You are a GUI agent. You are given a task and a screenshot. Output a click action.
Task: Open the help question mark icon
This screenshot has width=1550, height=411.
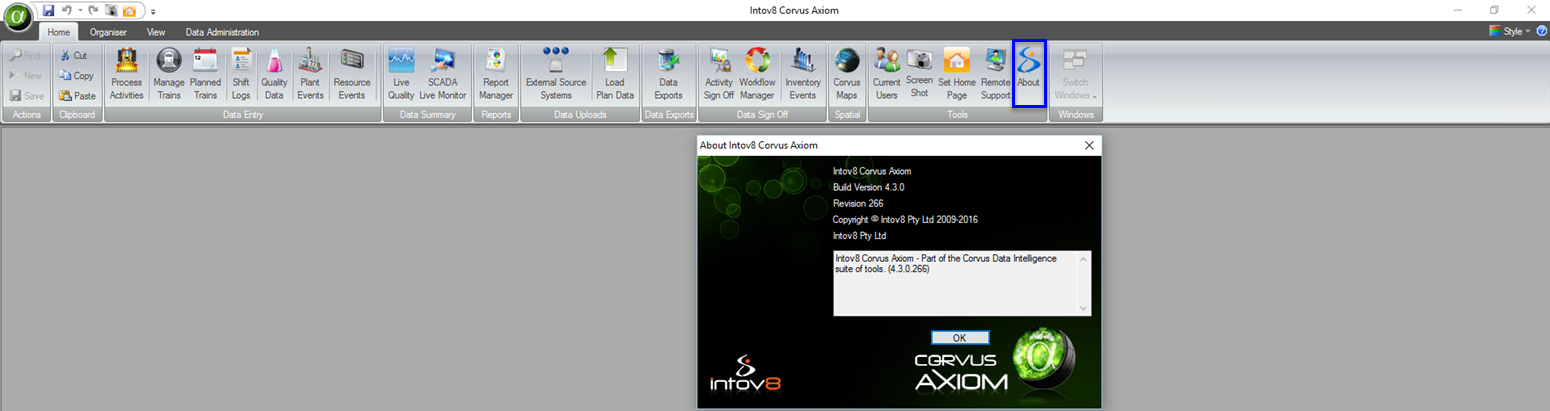[x=1541, y=31]
